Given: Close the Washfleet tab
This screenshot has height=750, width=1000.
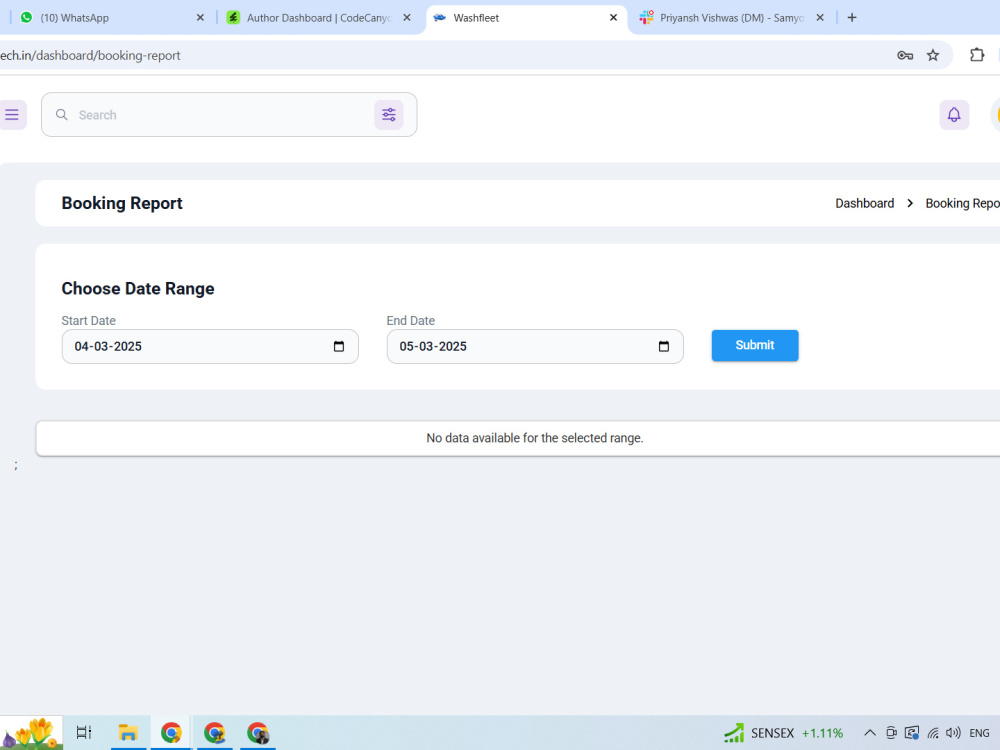Looking at the screenshot, I should pos(614,18).
